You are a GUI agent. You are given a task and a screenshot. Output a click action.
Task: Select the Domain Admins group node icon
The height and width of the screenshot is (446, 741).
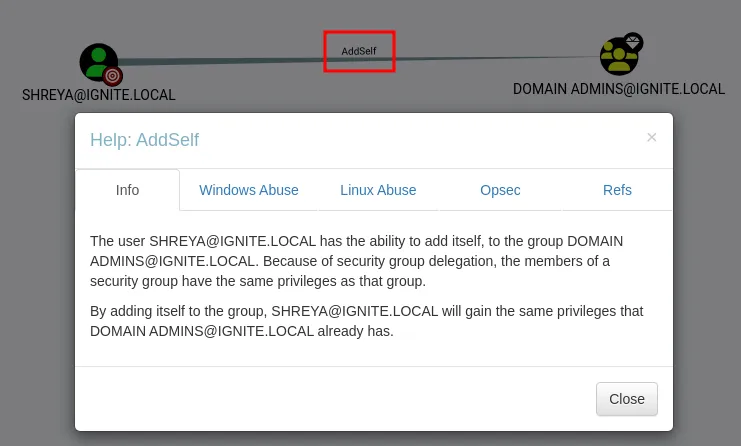(x=618, y=57)
